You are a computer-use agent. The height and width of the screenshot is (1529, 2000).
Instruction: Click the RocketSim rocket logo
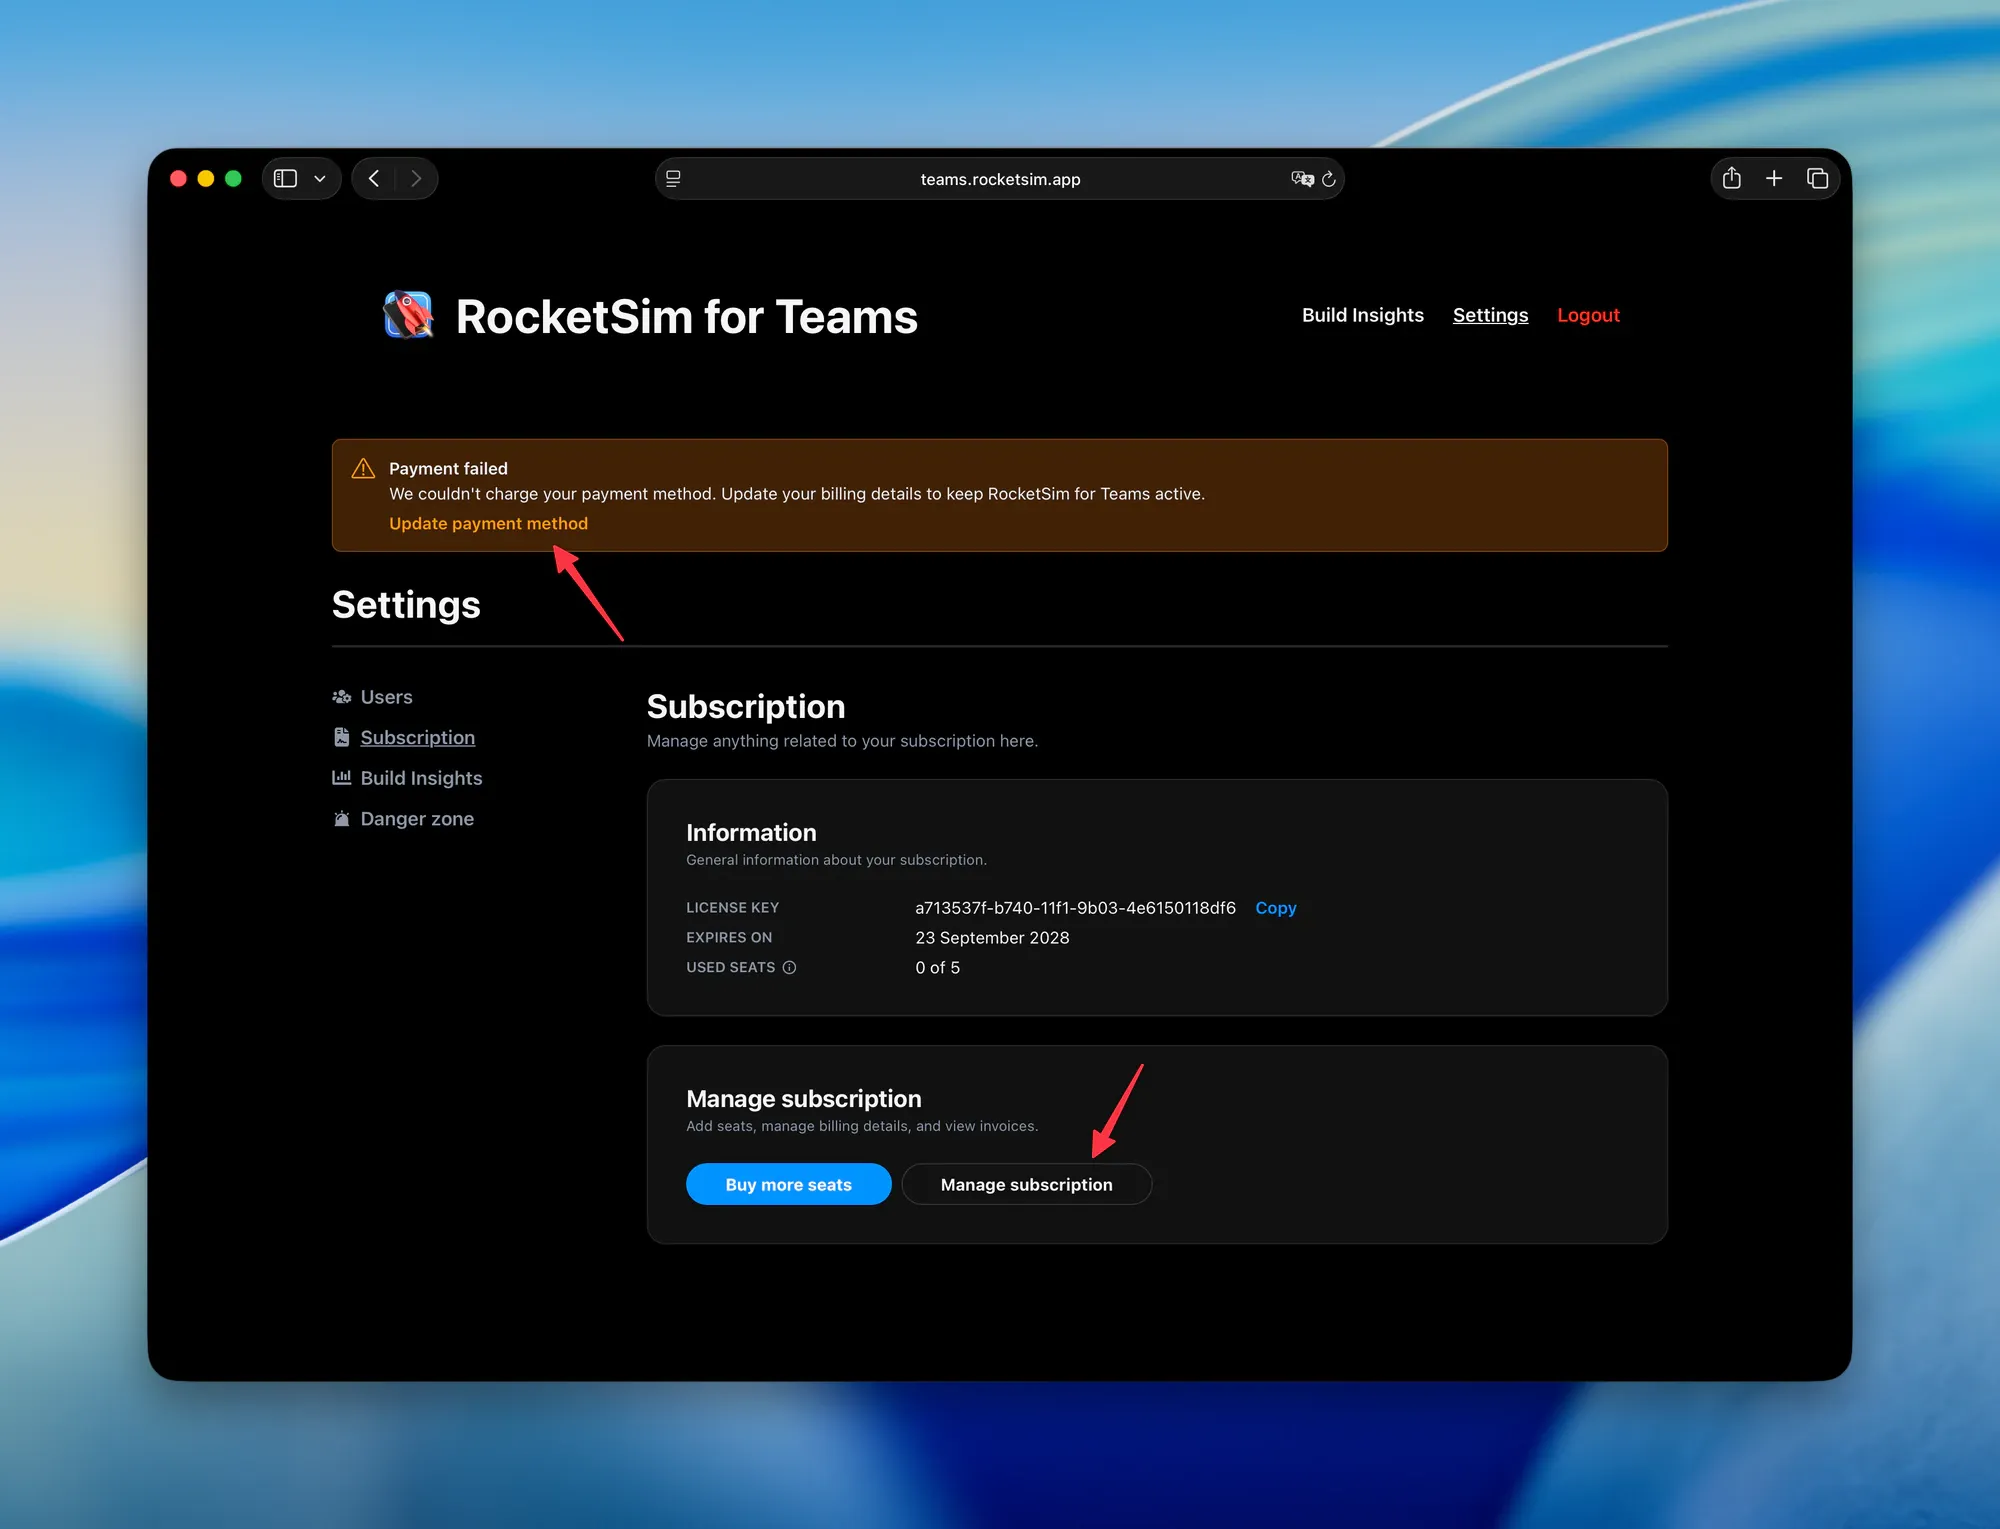pos(408,315)
